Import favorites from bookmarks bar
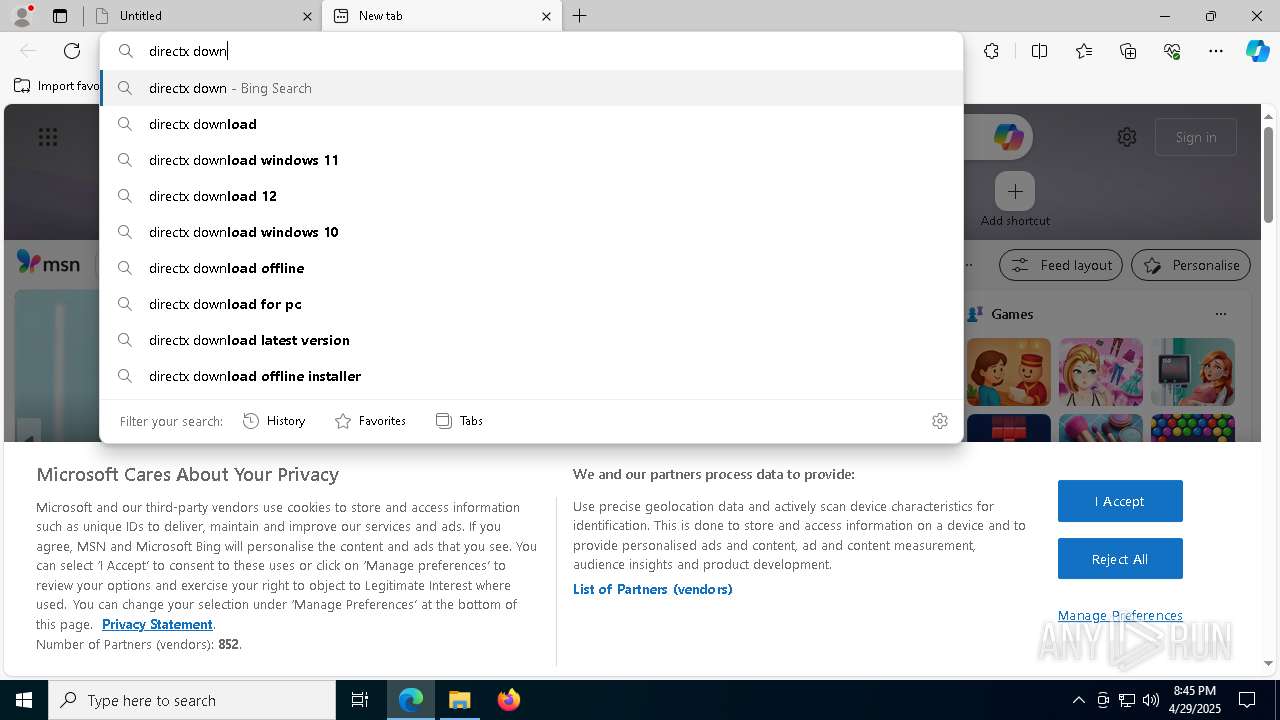Screen dimensions: 1280x720 [57, 86]
